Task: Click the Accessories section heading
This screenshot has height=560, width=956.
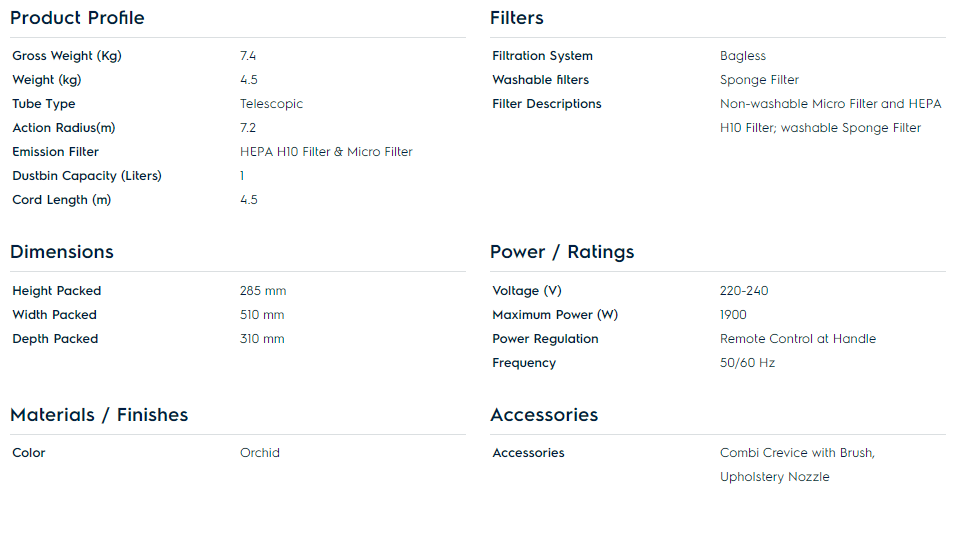Action: pyautogui.click(x=544, y=415)
